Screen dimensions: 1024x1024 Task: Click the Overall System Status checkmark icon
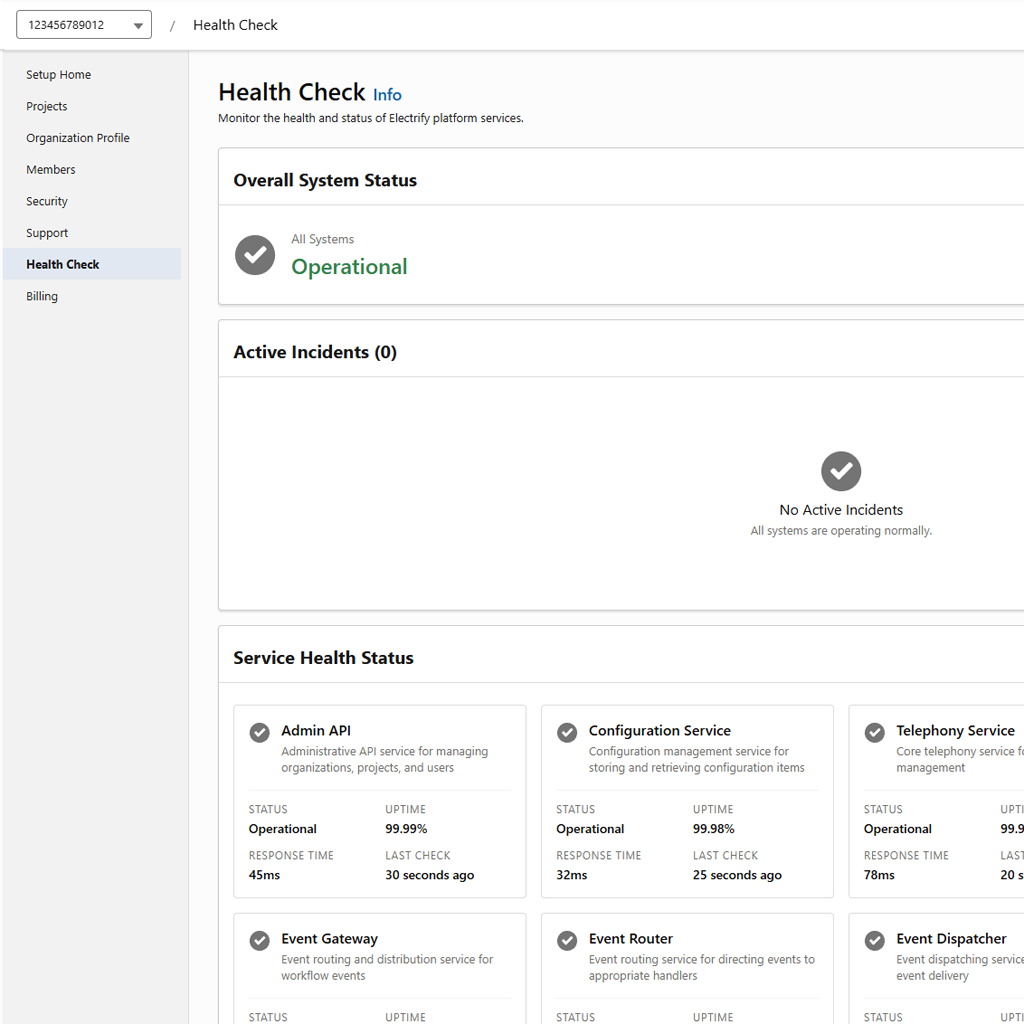click(255, 255)
